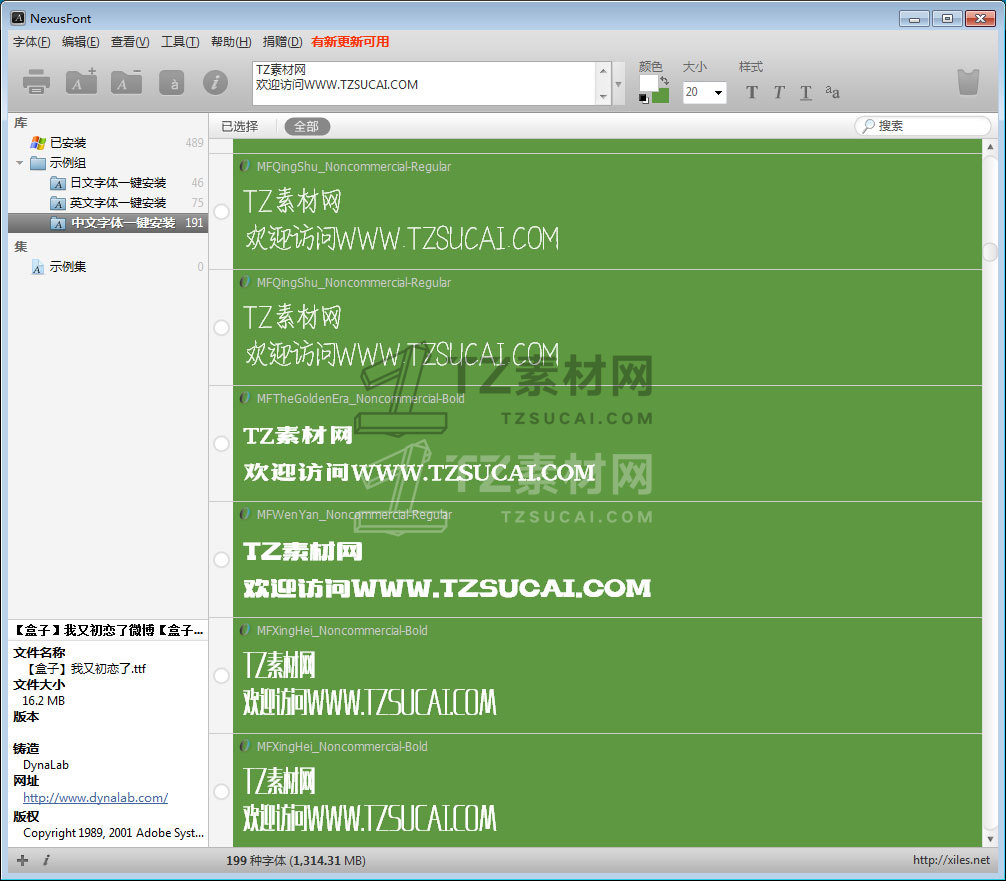
Task: Click the 16.2 MB file size value
Action: (44, 701)
